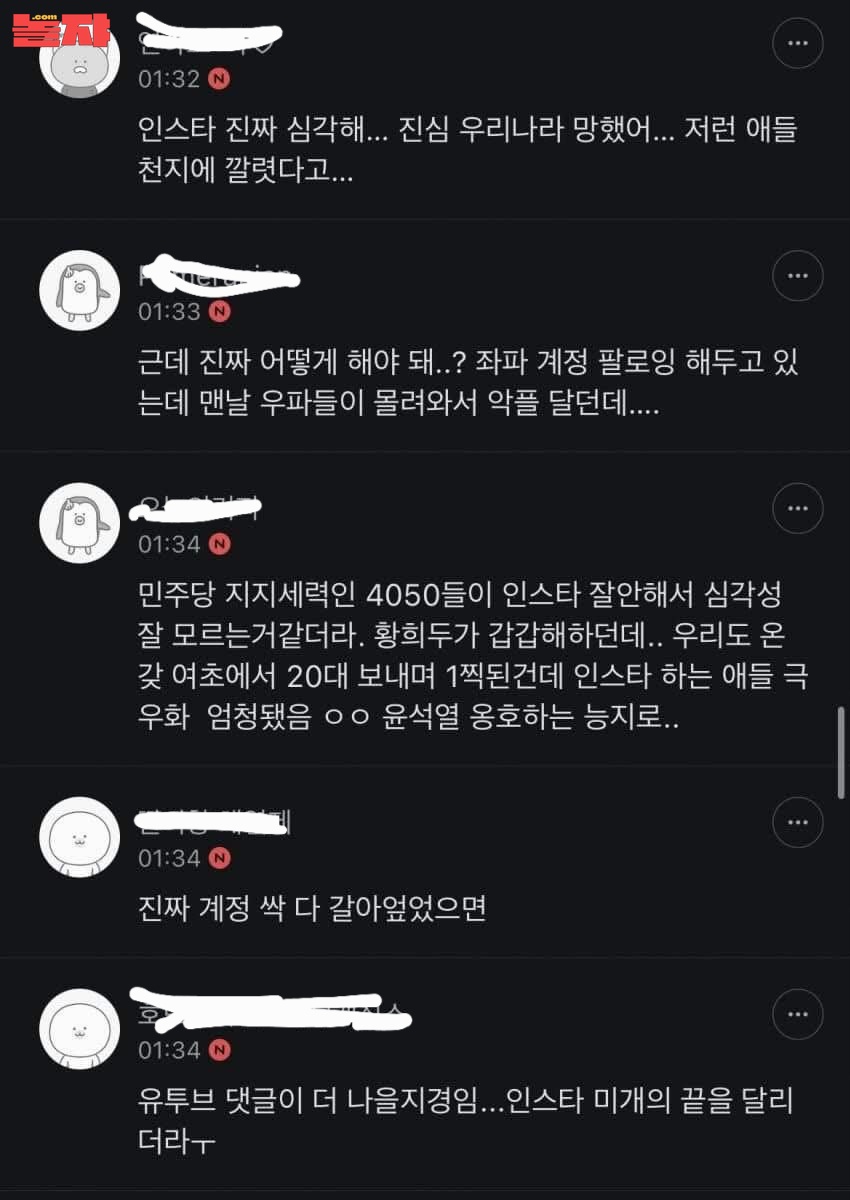Image resolution: width=850 pixels, height=1200 pixels.
Task: Open the avatar beside the 좌파 계정 comment
Action: 80,291
